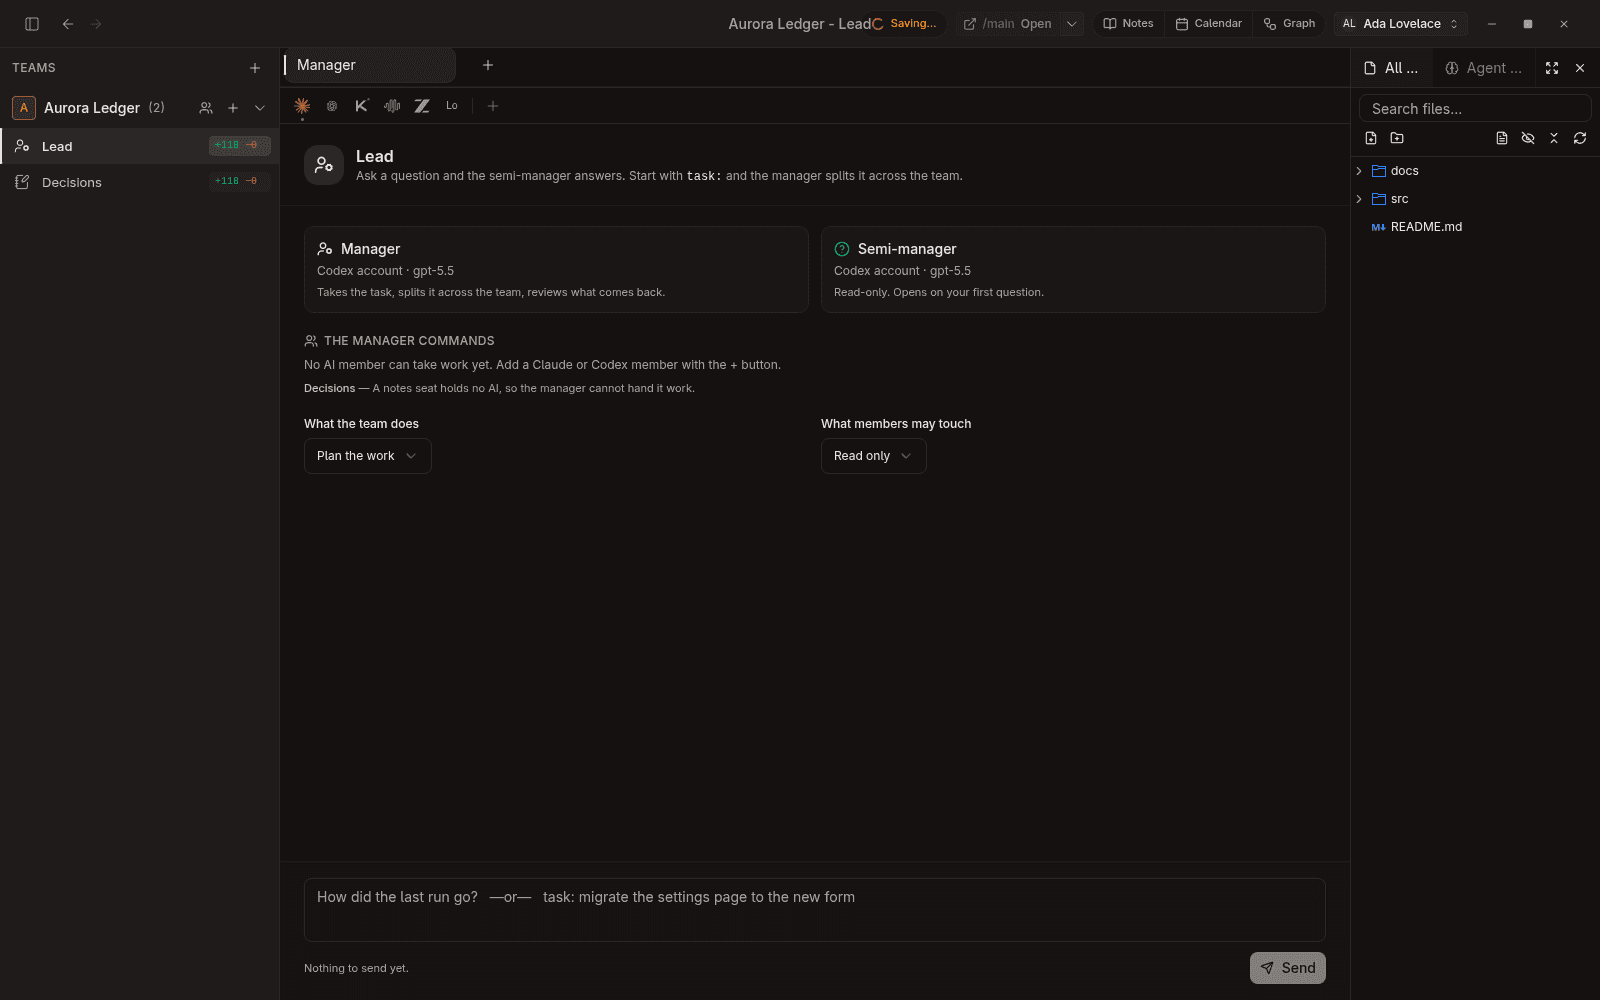1600x1000 pixels.
Task: Switch to the All files tab
Action: click(1392, 68)
